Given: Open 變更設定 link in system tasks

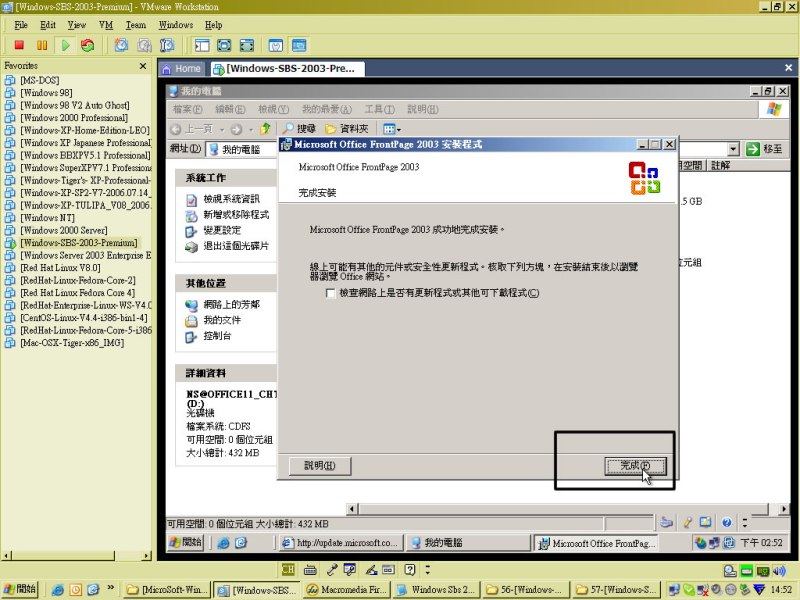Looking at the screenshot, I should coord(222,231).
